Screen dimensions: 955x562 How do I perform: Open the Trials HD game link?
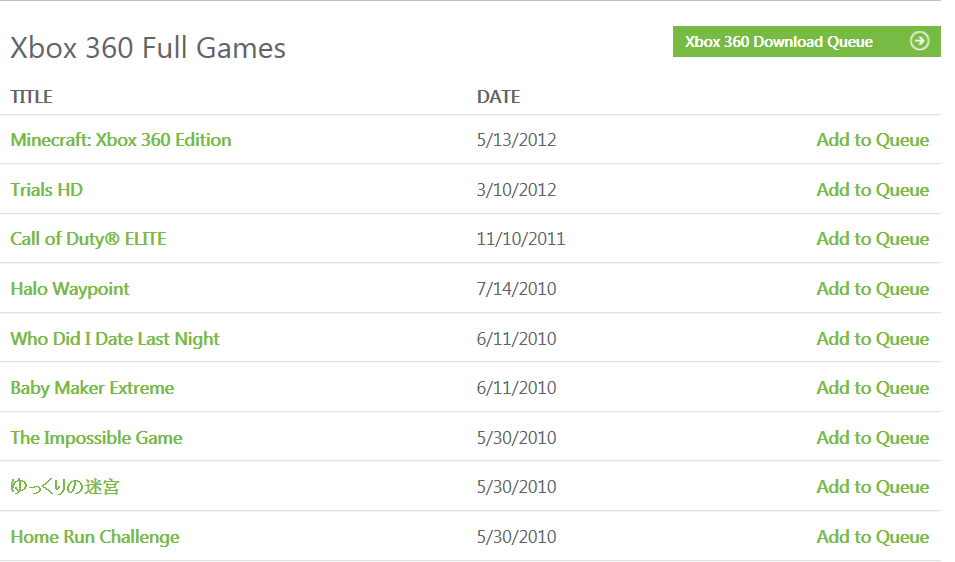point(47,190)
